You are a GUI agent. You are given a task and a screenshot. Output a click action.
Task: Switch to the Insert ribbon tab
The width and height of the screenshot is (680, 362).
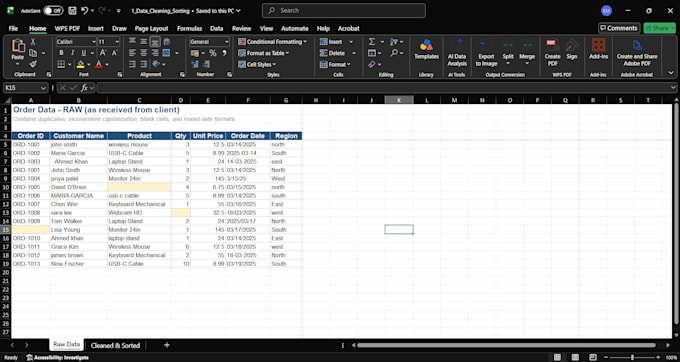(x=95, y=28)
